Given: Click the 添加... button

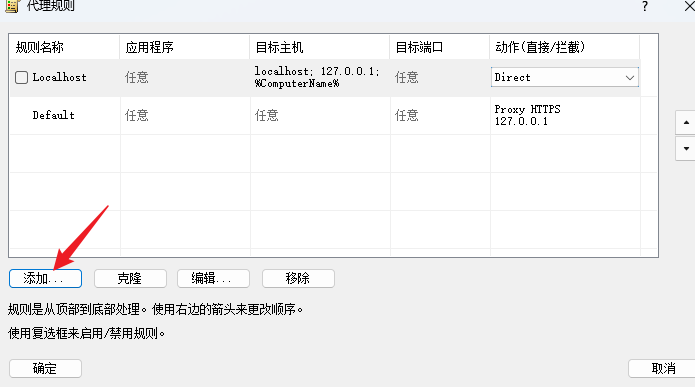Looking at the screenshot, I should pyautogui.click(x=45, y=278).
